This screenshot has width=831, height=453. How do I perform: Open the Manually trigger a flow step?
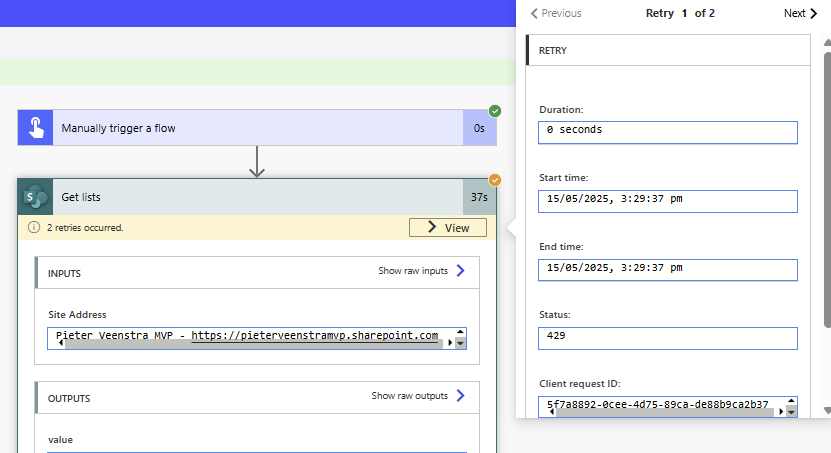point(258,128)
